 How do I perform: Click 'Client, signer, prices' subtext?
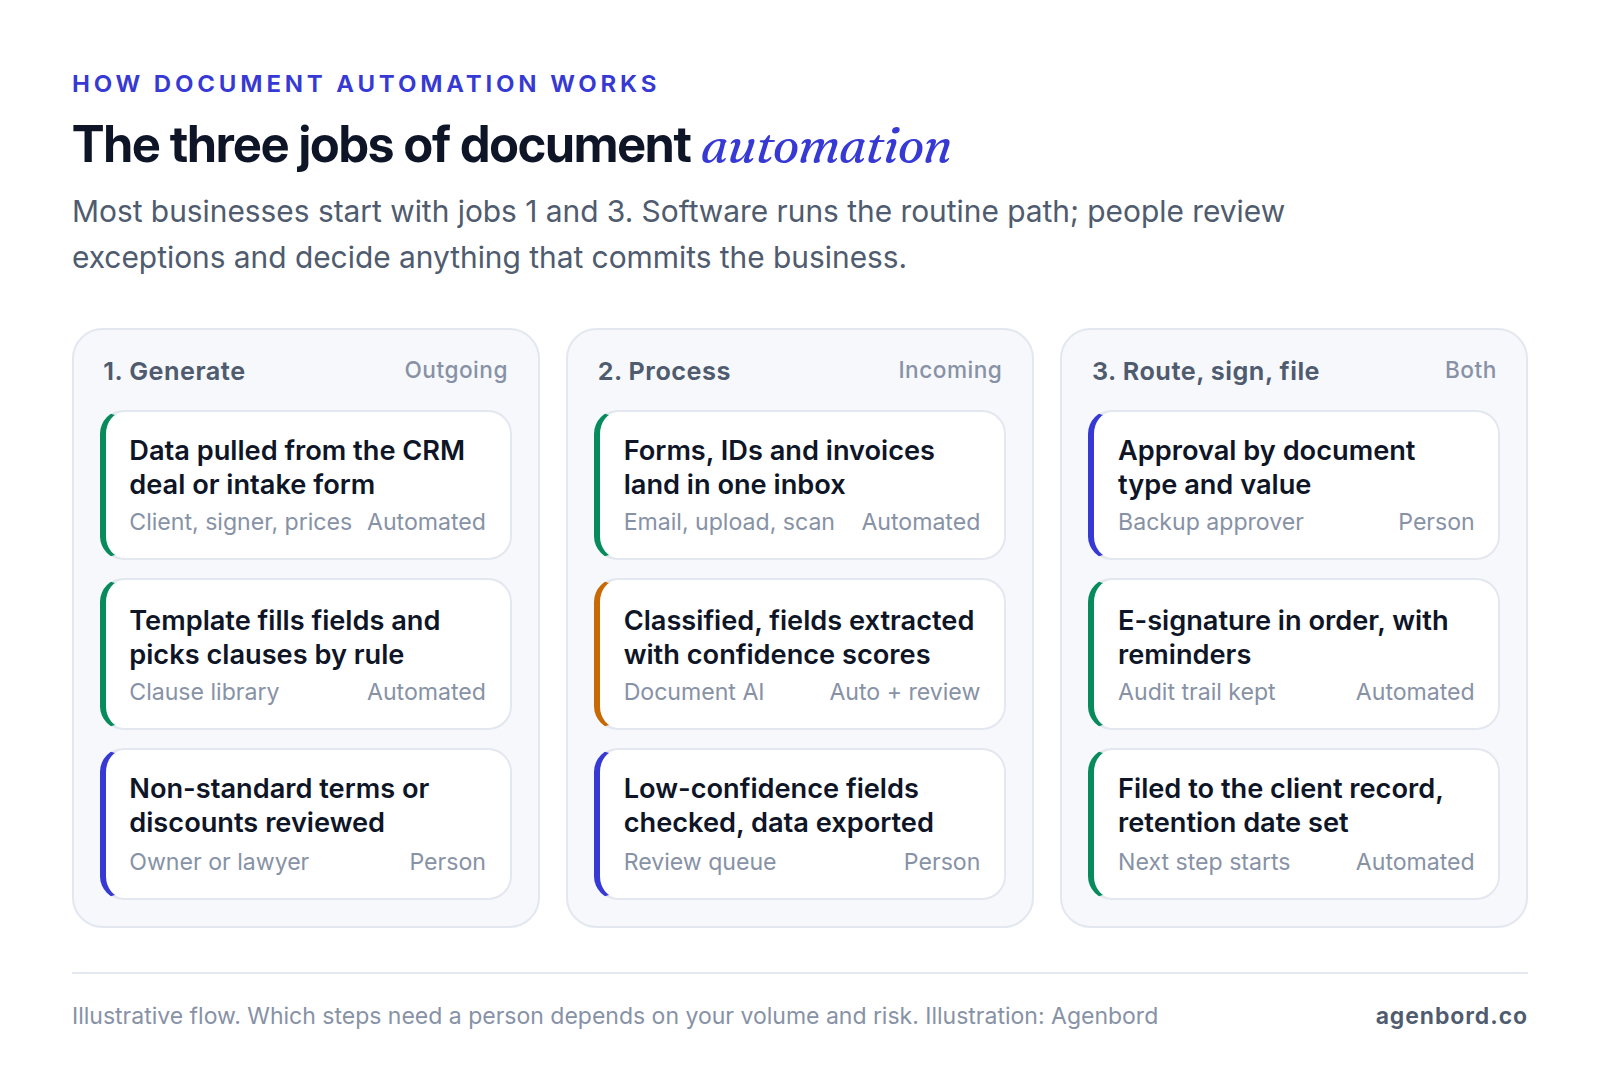(240, 522)
